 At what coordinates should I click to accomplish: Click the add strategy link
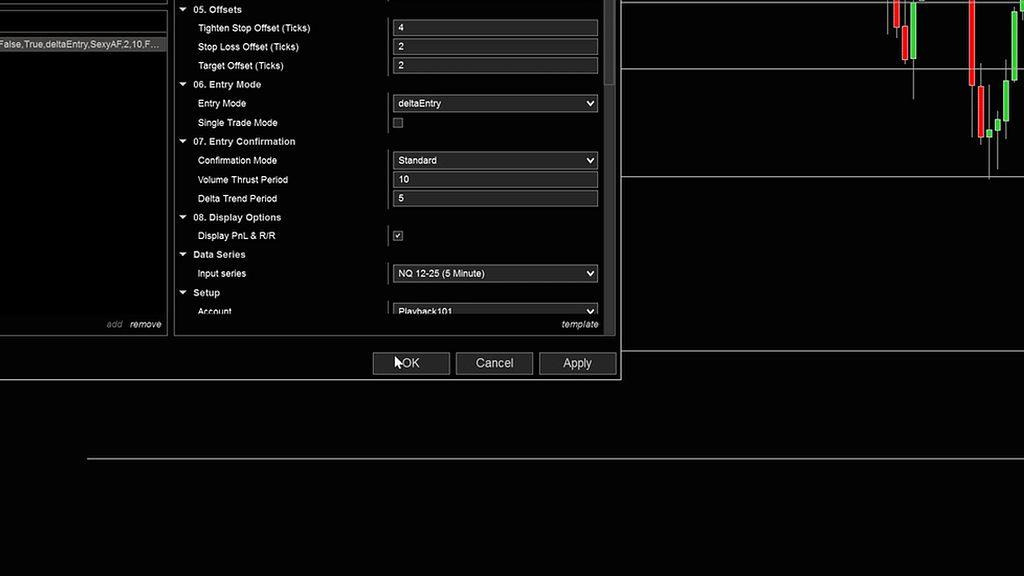point(115,324)
